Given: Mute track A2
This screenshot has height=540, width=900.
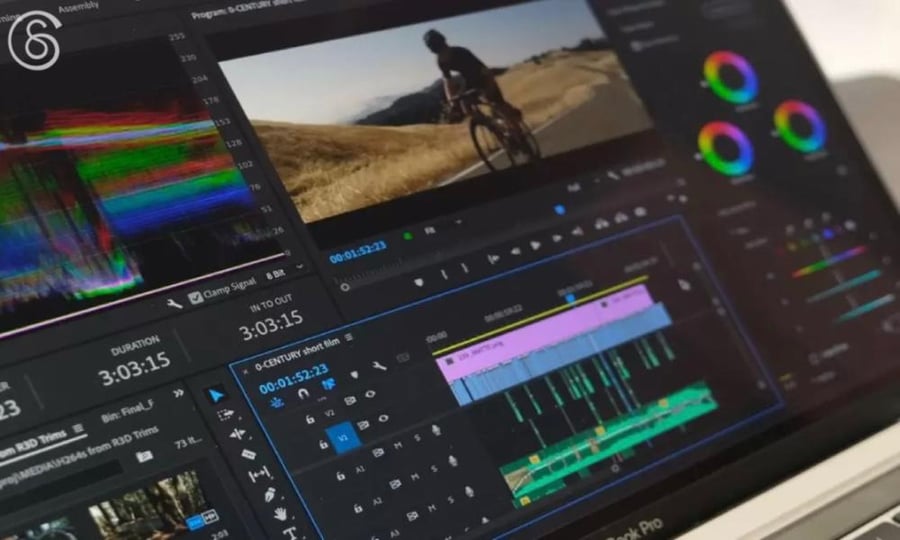Looking at the screenshot, I should (414, 477).
